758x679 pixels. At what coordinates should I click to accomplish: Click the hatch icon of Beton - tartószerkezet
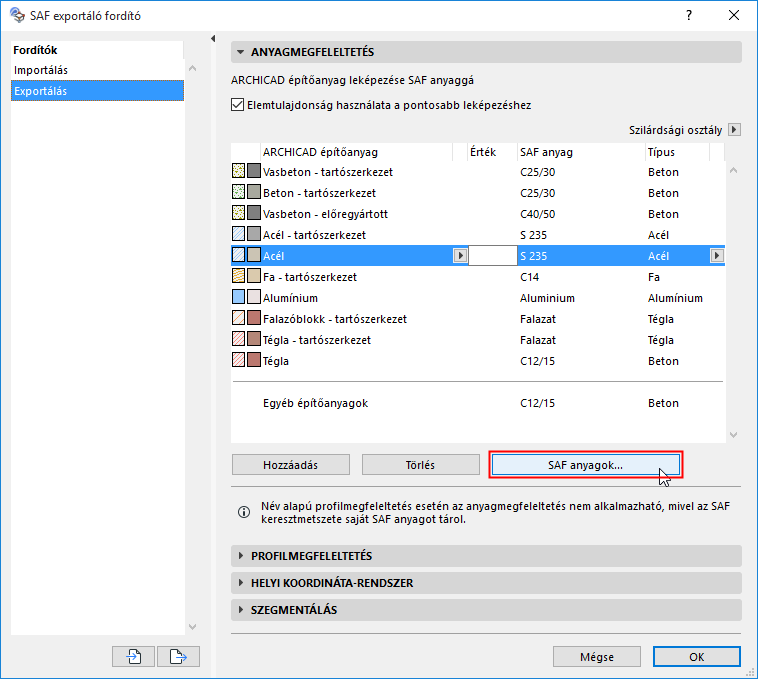pos(238,192)
